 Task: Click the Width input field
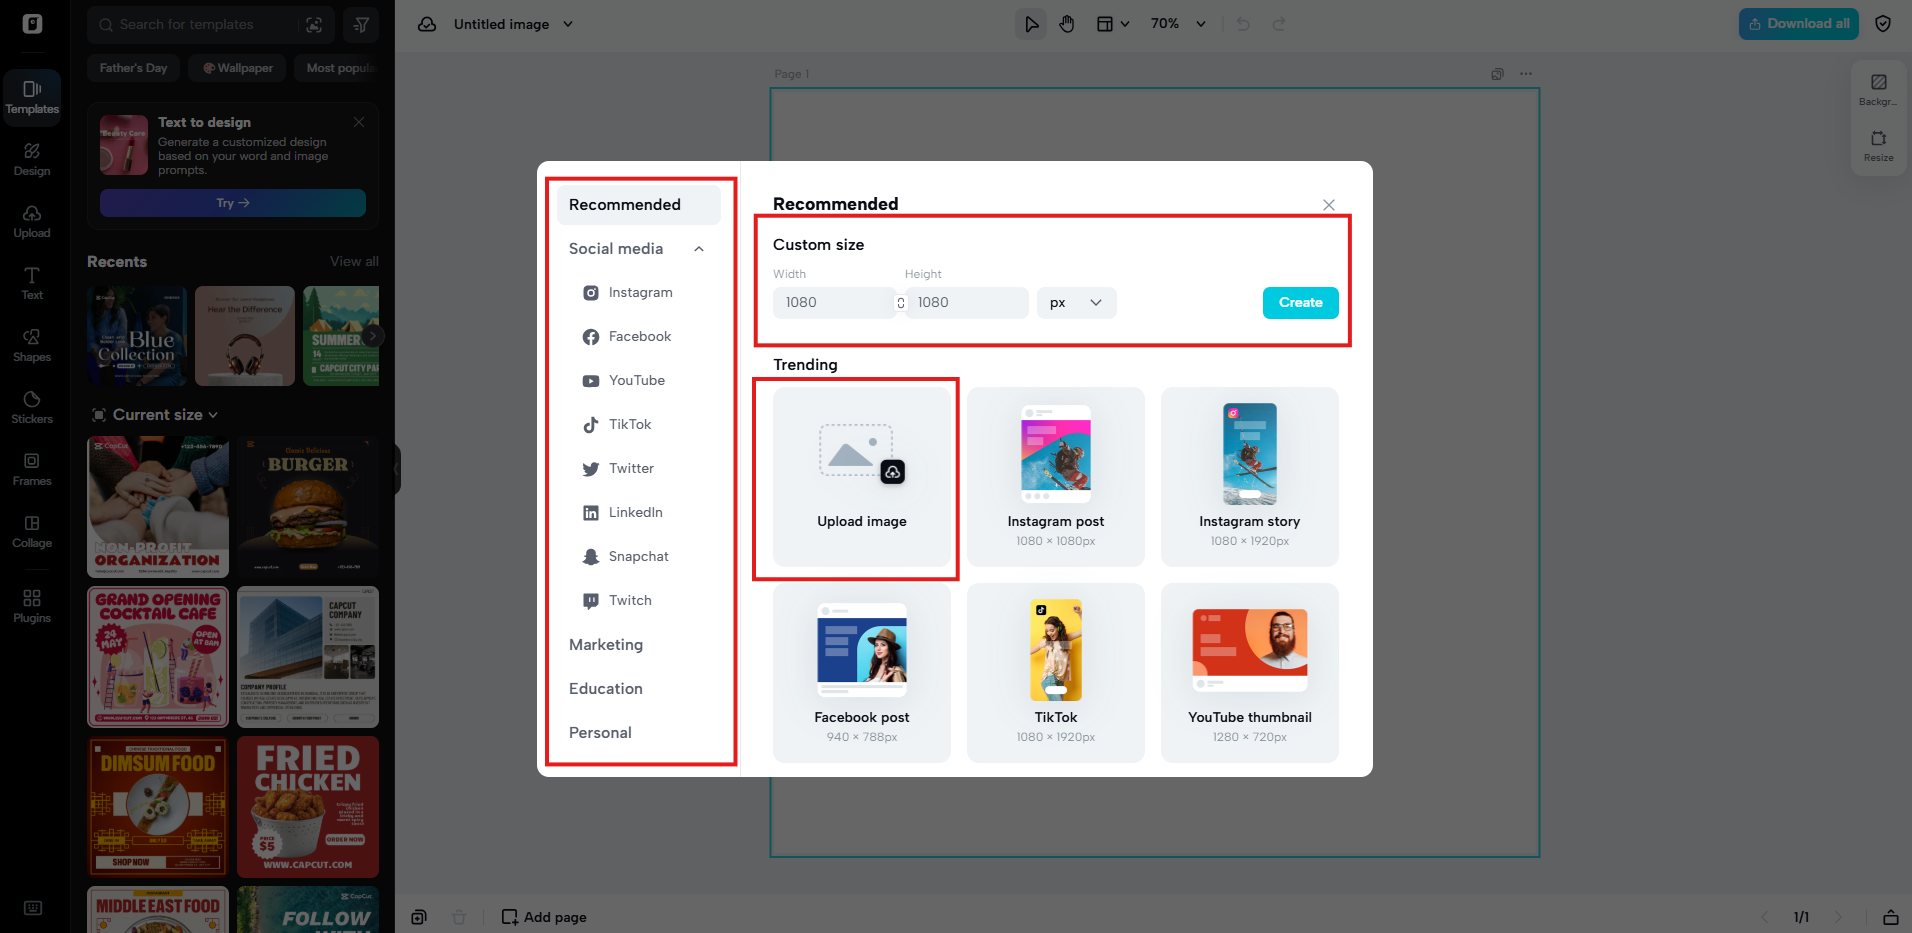834,303
